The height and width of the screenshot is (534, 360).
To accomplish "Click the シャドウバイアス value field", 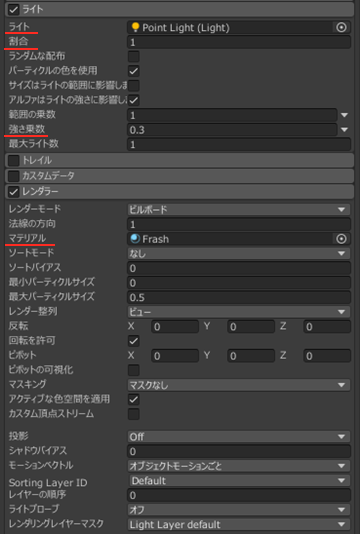I will [239, 452].
